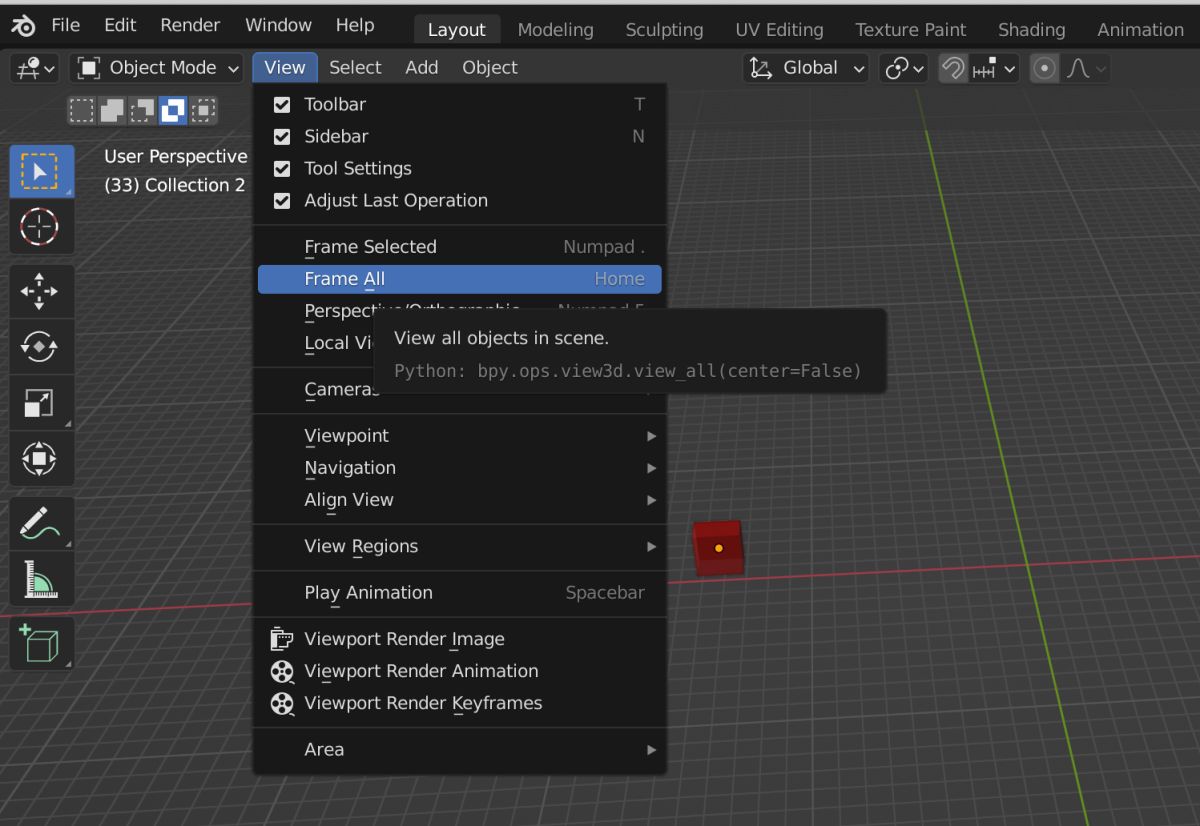Viewport: 1200px width, 826px height.
Task: Open the editor type dropdown
Action: [x=35, y=68]
